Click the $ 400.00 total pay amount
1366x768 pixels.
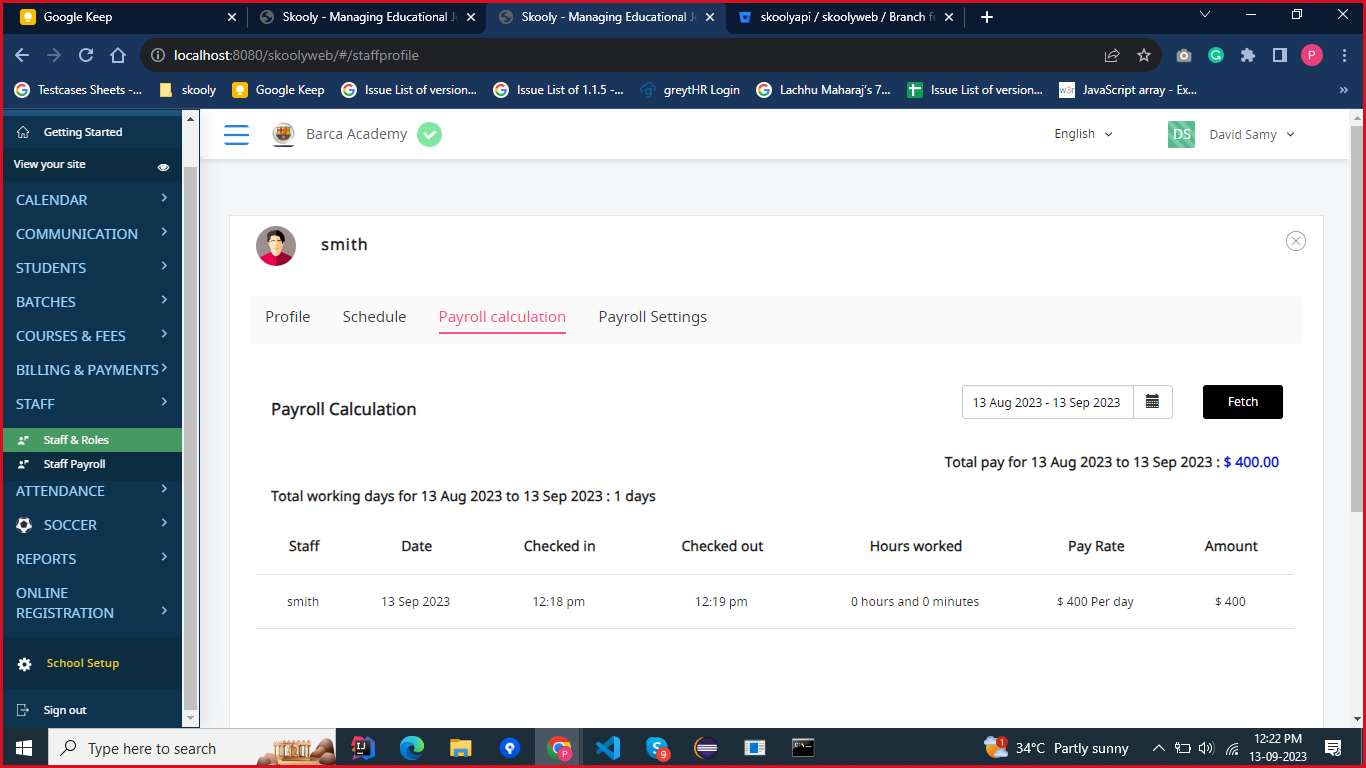[x=1251, y=462]
